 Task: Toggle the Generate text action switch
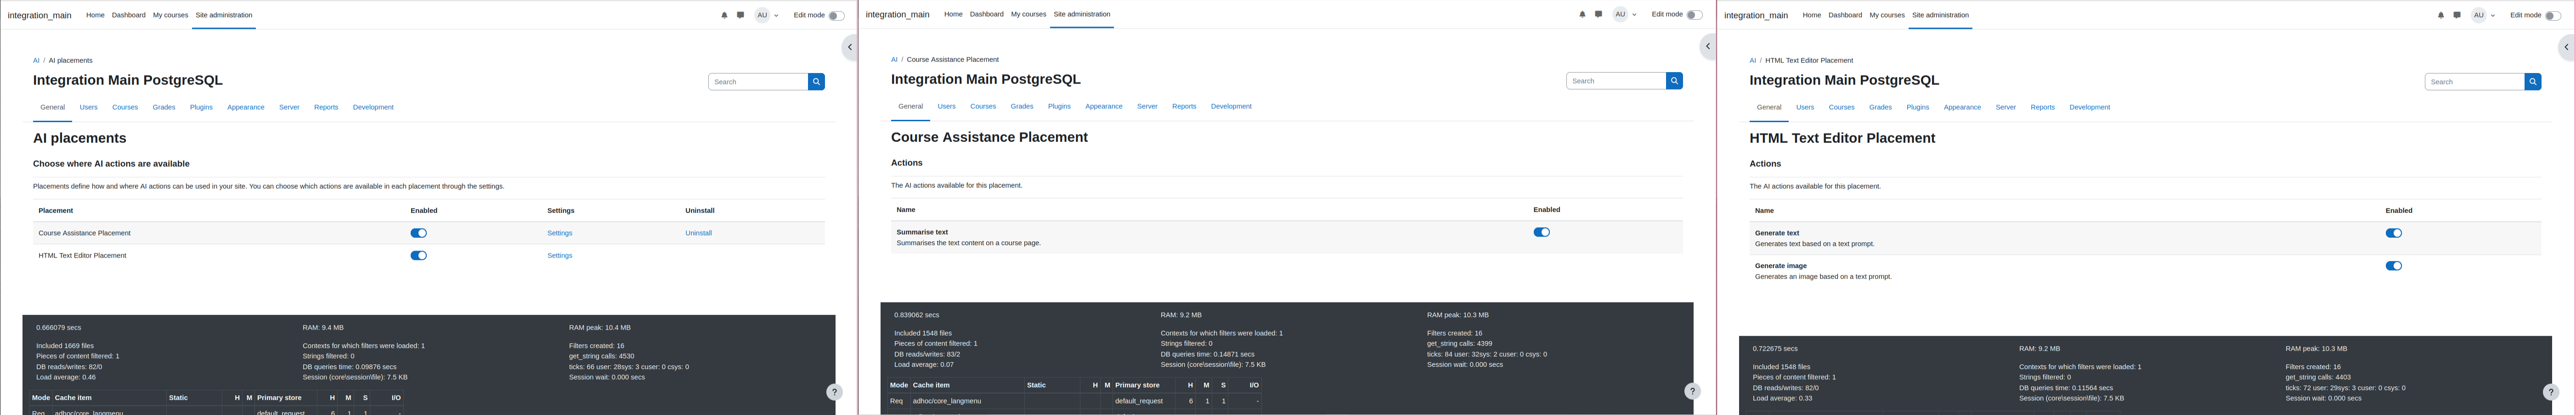point(2394,233)
